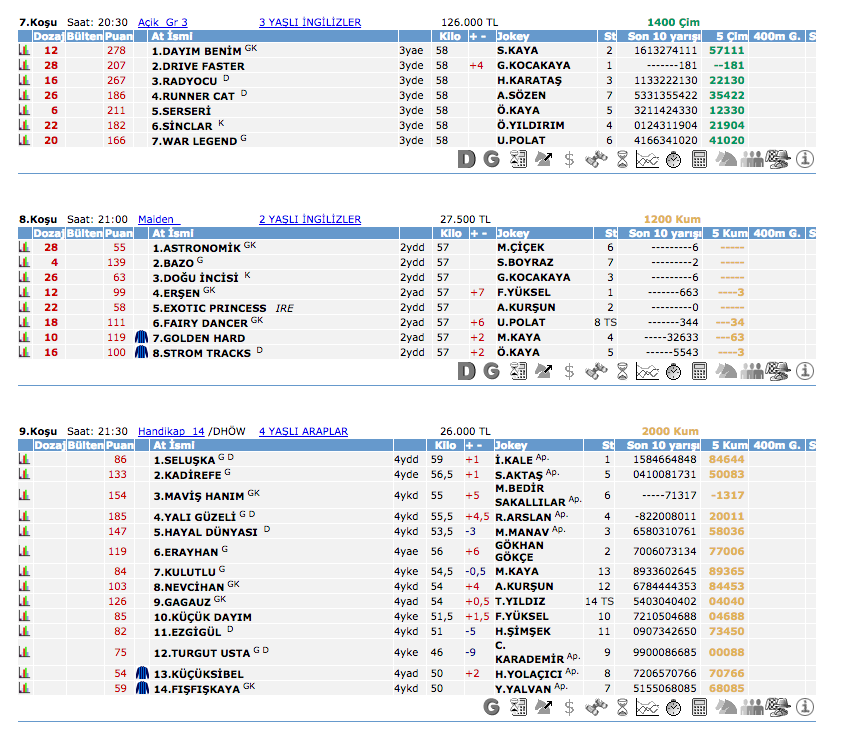Open the 3 YAŞLI İNGİLİZLER link
Screen dimensions: 853x741
coord(309,22)
